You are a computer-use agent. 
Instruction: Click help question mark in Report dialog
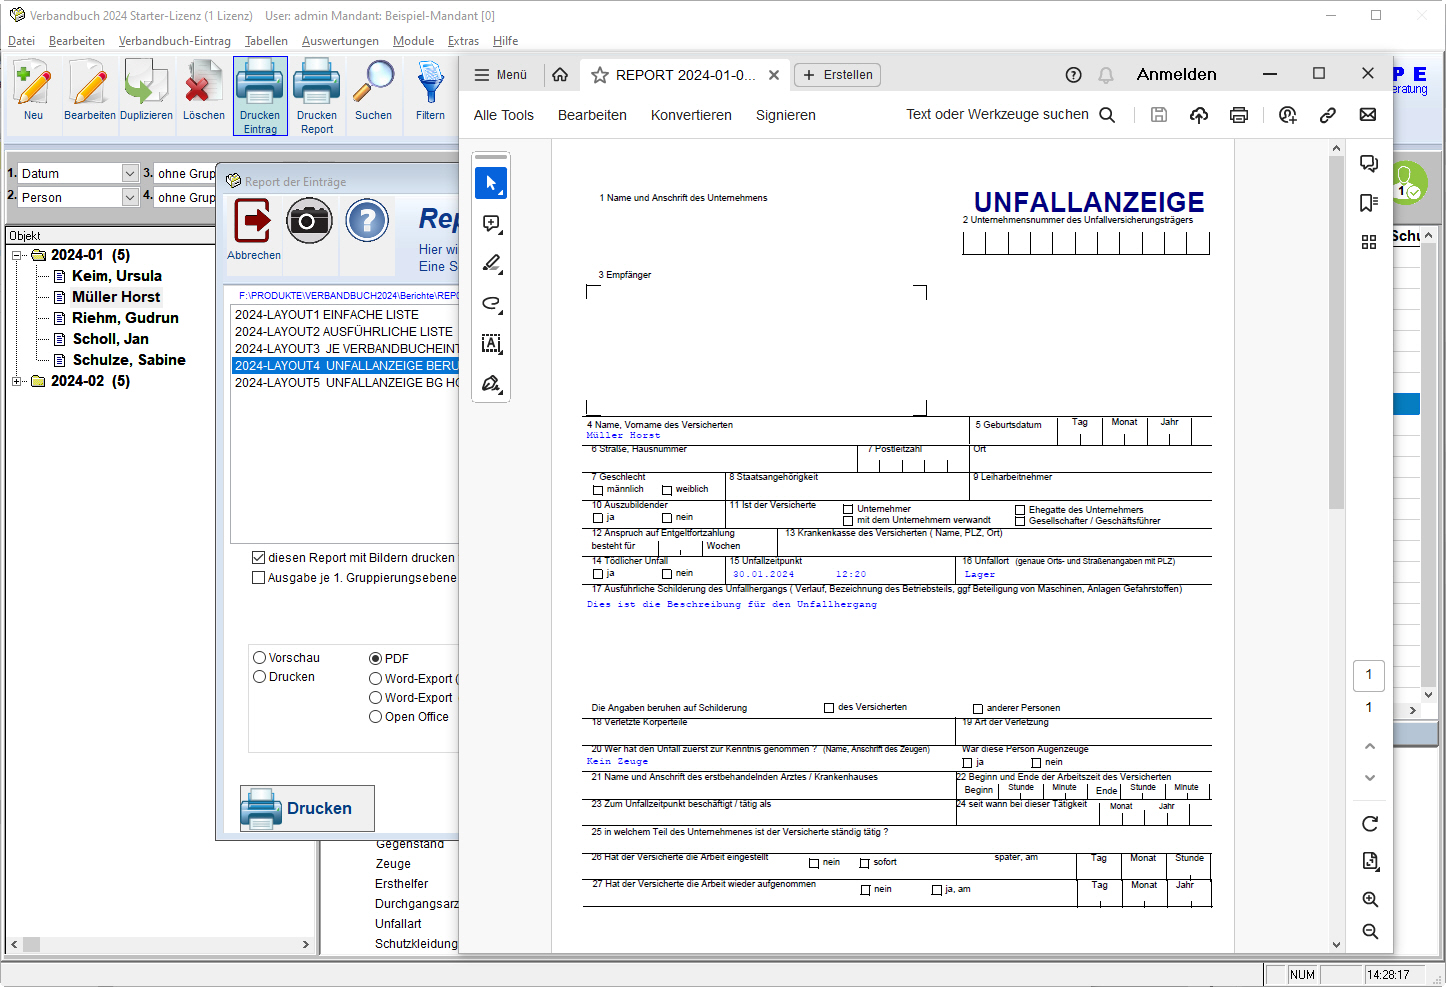click(367, 221)
